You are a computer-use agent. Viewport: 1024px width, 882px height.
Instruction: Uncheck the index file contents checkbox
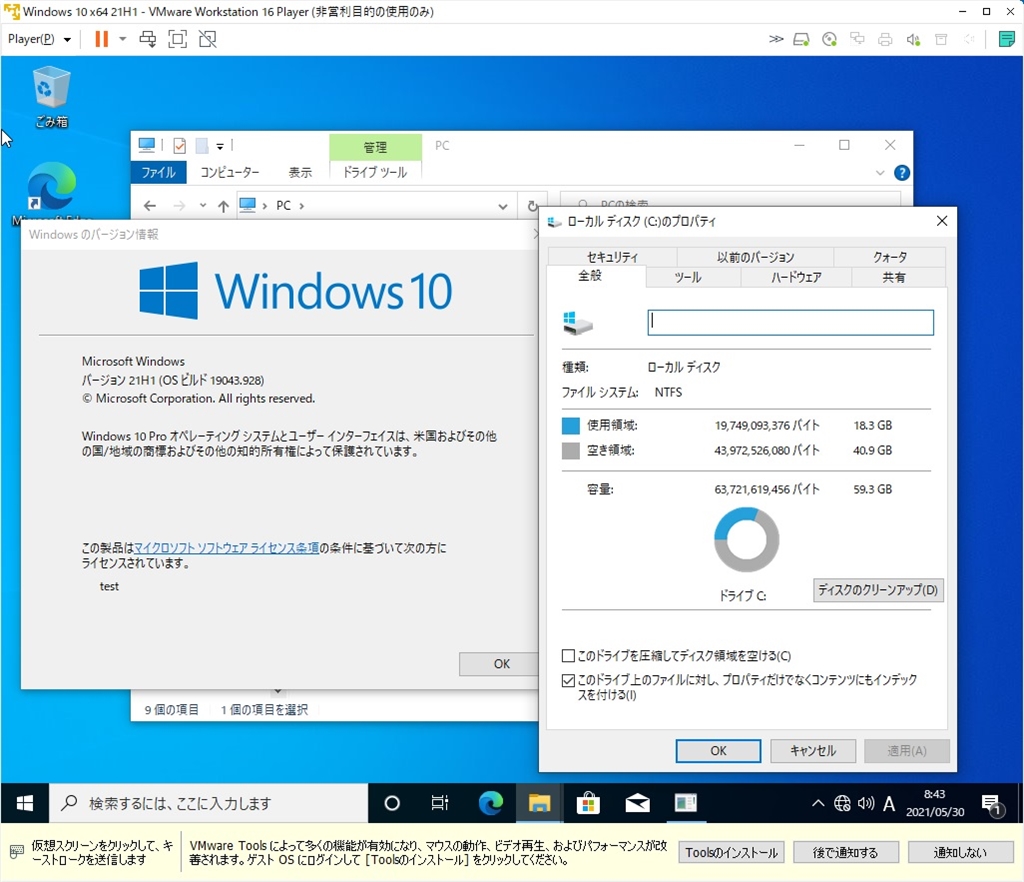tap(568, 680)
